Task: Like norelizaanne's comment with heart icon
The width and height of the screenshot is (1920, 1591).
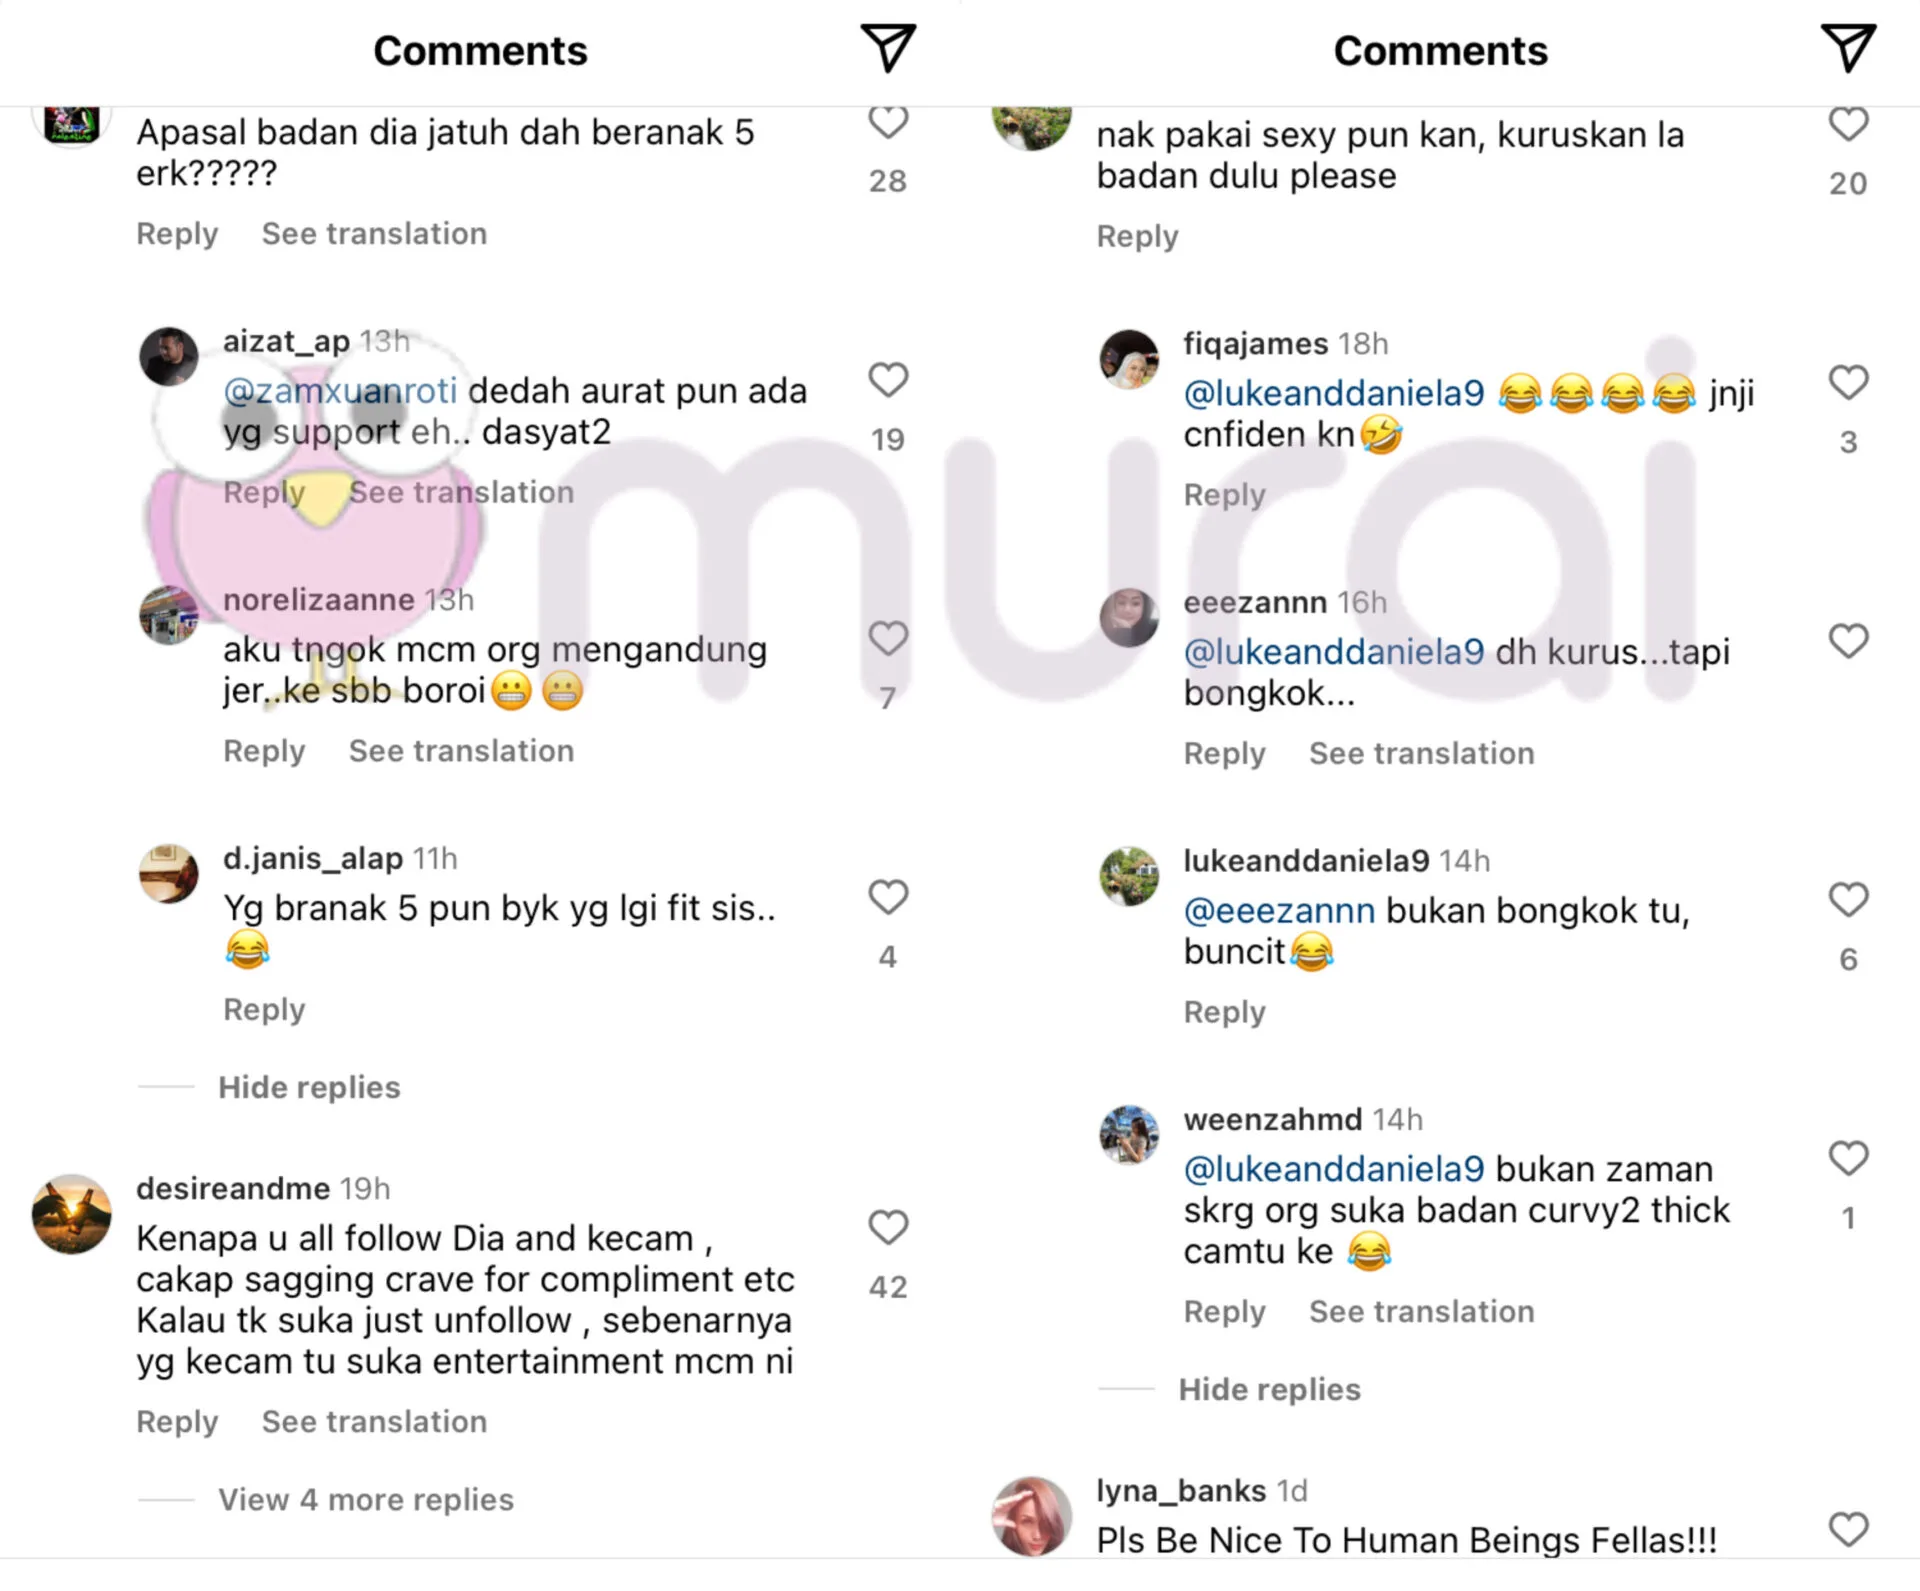Action: click(x=887, y=639)
